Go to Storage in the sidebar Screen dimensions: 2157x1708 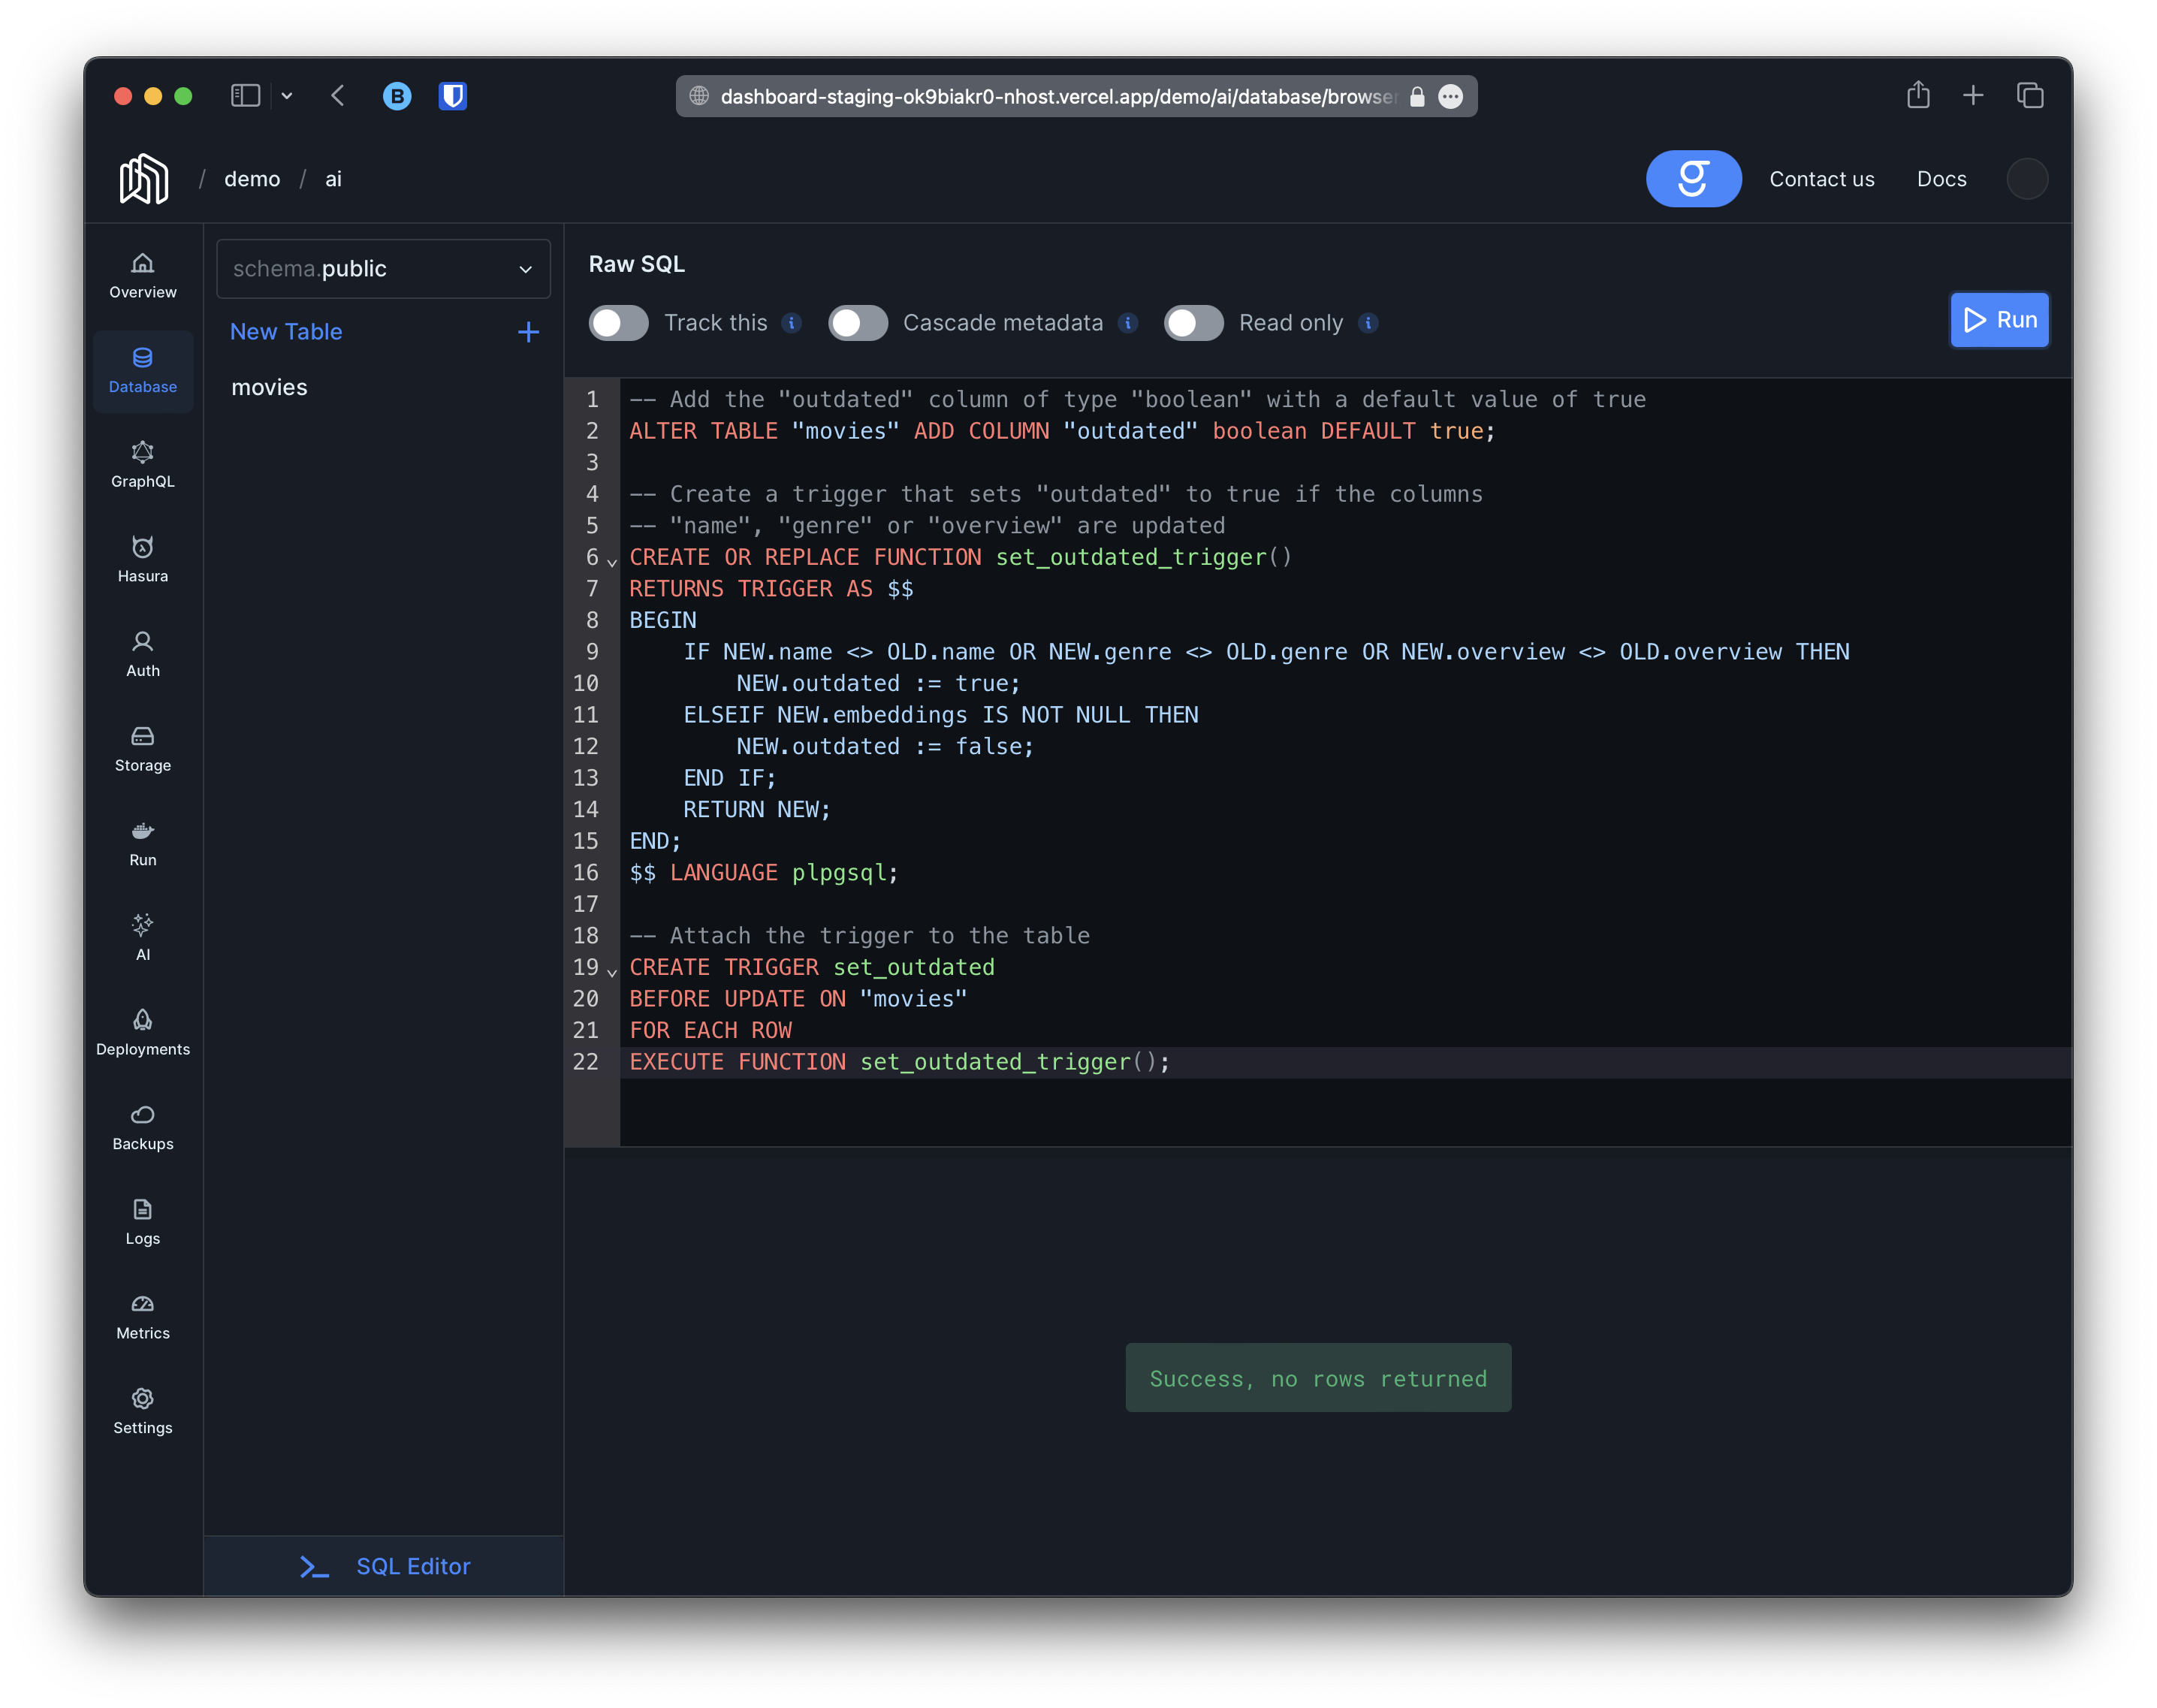click(x=143, y=749)
